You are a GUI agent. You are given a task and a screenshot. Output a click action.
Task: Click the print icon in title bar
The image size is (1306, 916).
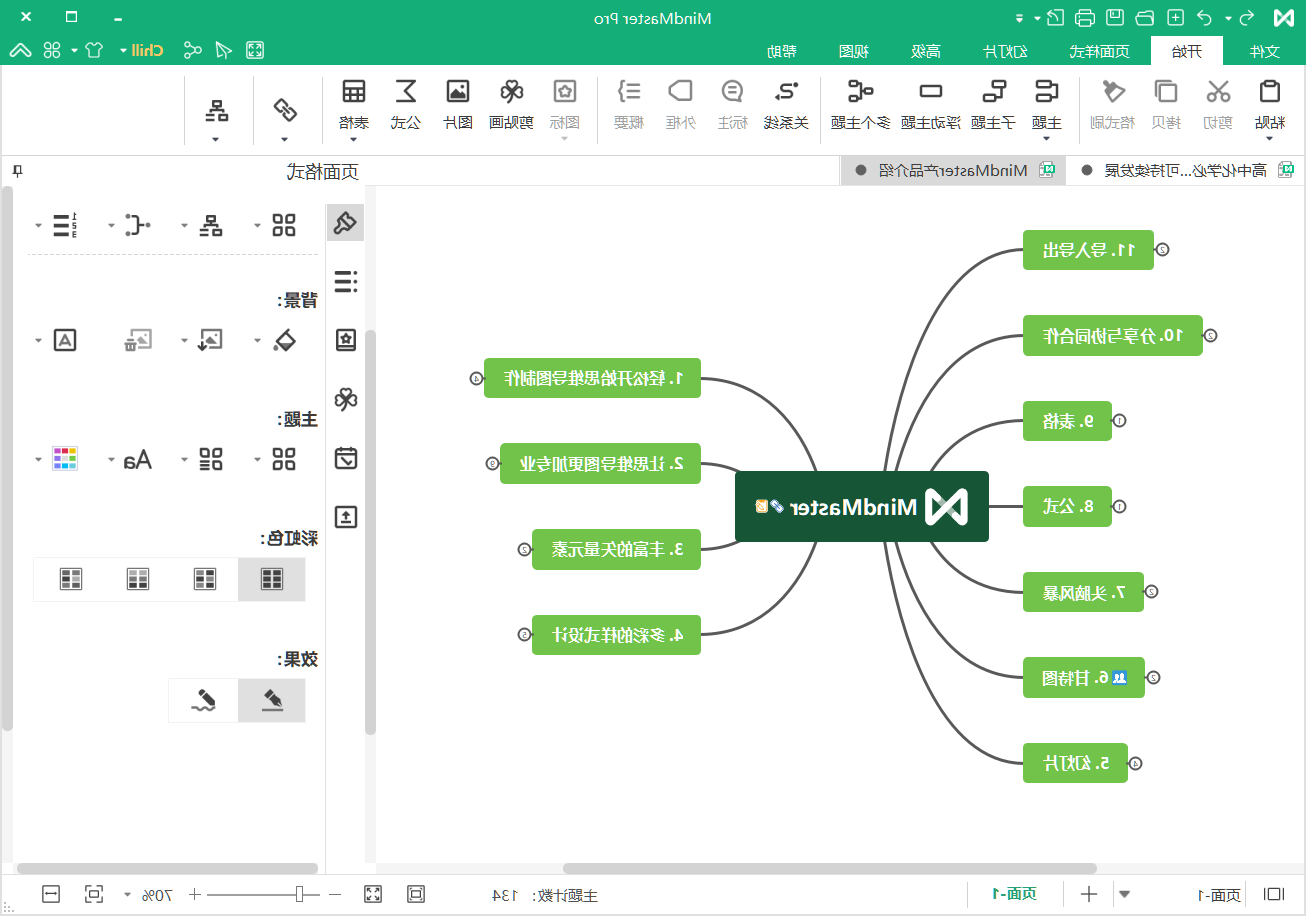pyautogui.click(x=1085, y=18)
